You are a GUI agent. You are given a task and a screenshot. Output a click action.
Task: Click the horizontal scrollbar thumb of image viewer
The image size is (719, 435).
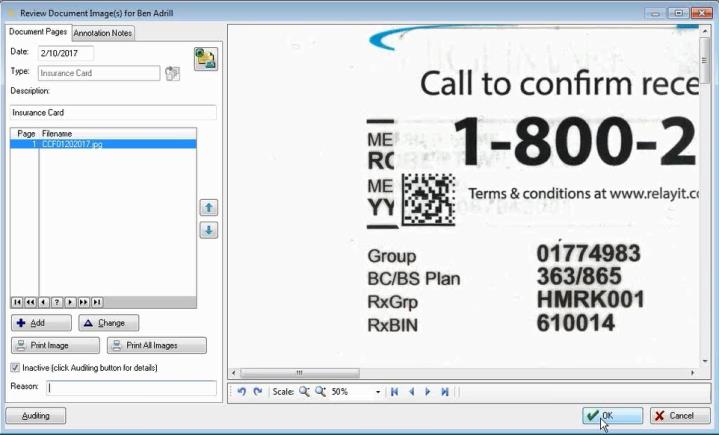299,373
